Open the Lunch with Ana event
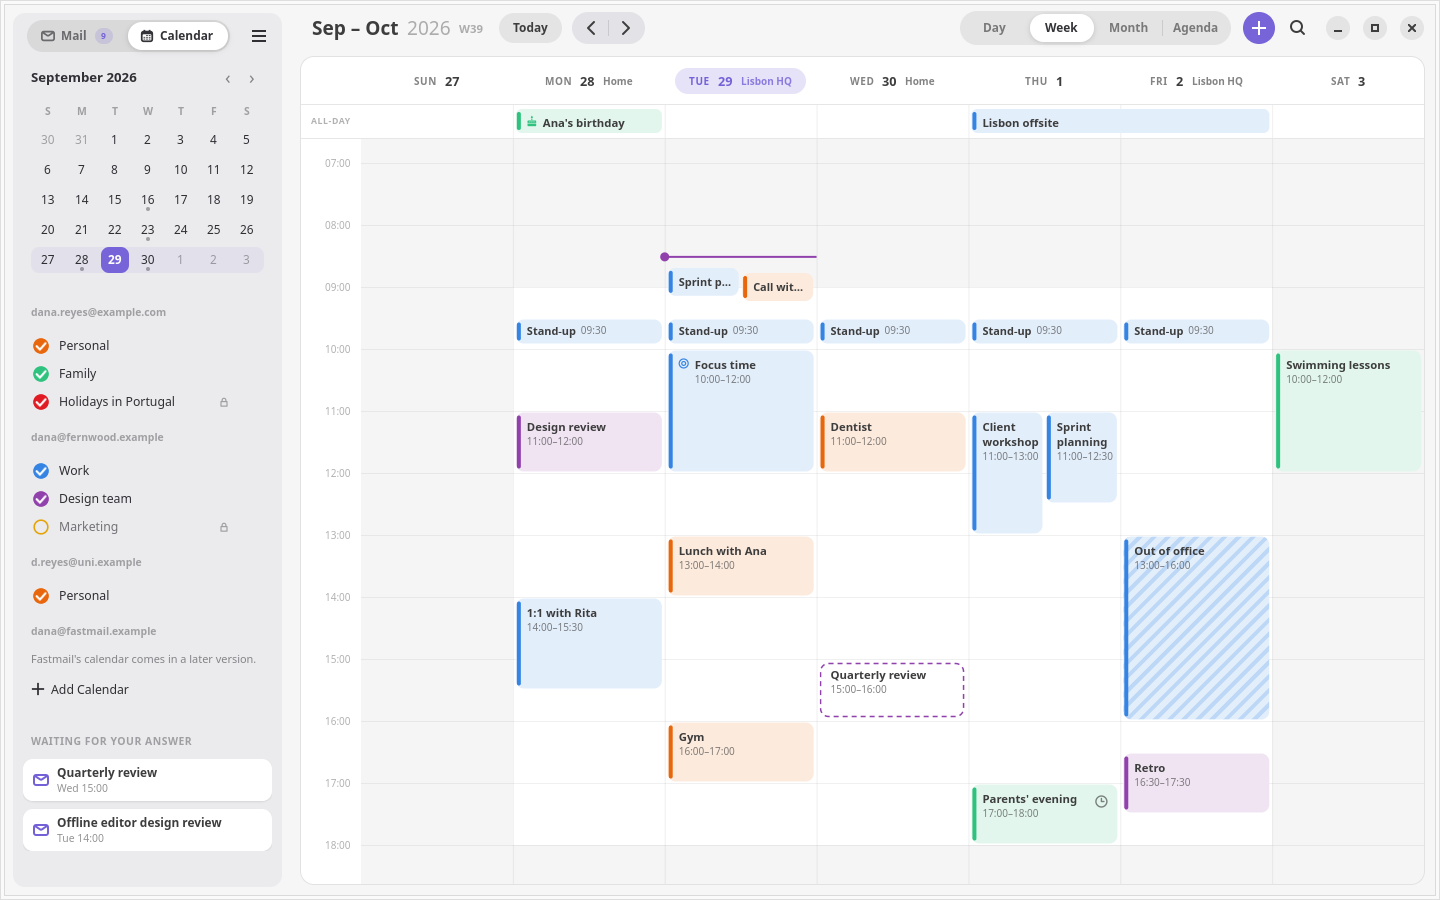 click(741, 566)
